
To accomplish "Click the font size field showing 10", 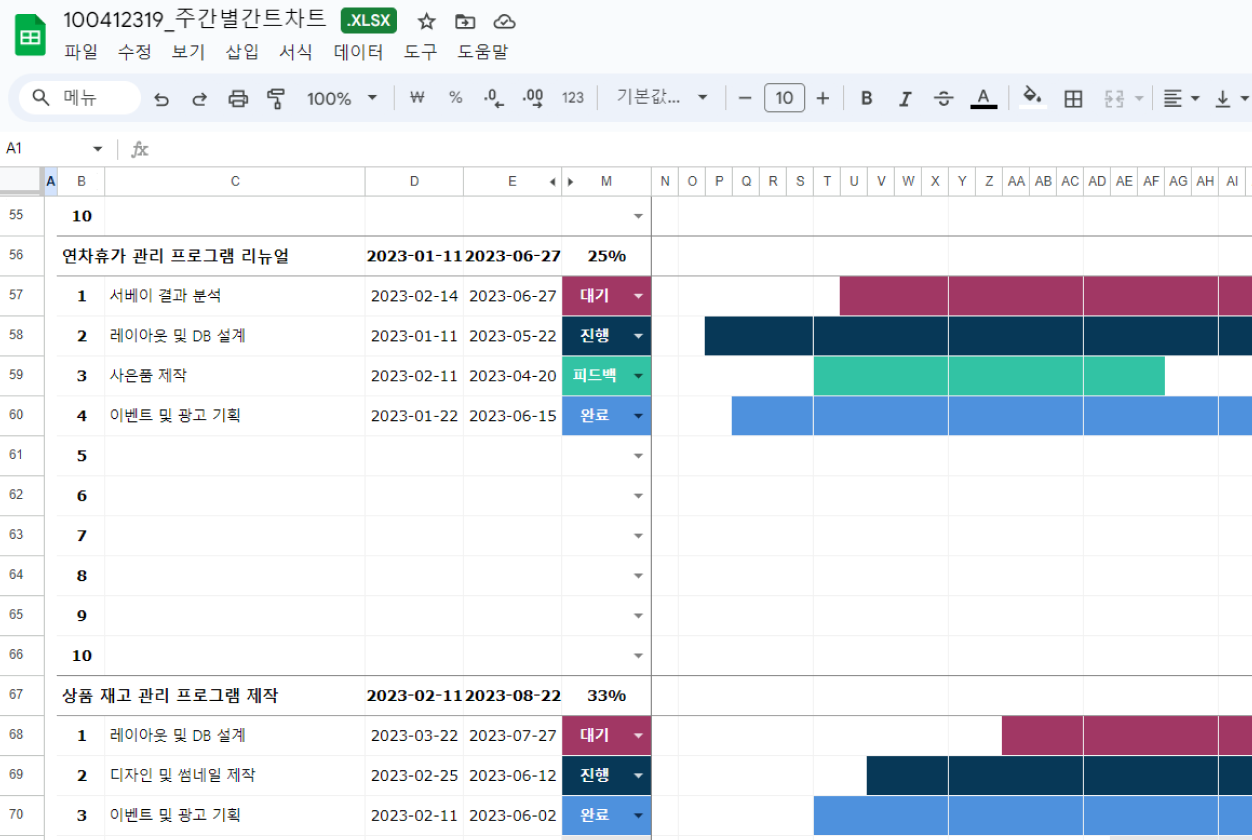I will (784, 98).
